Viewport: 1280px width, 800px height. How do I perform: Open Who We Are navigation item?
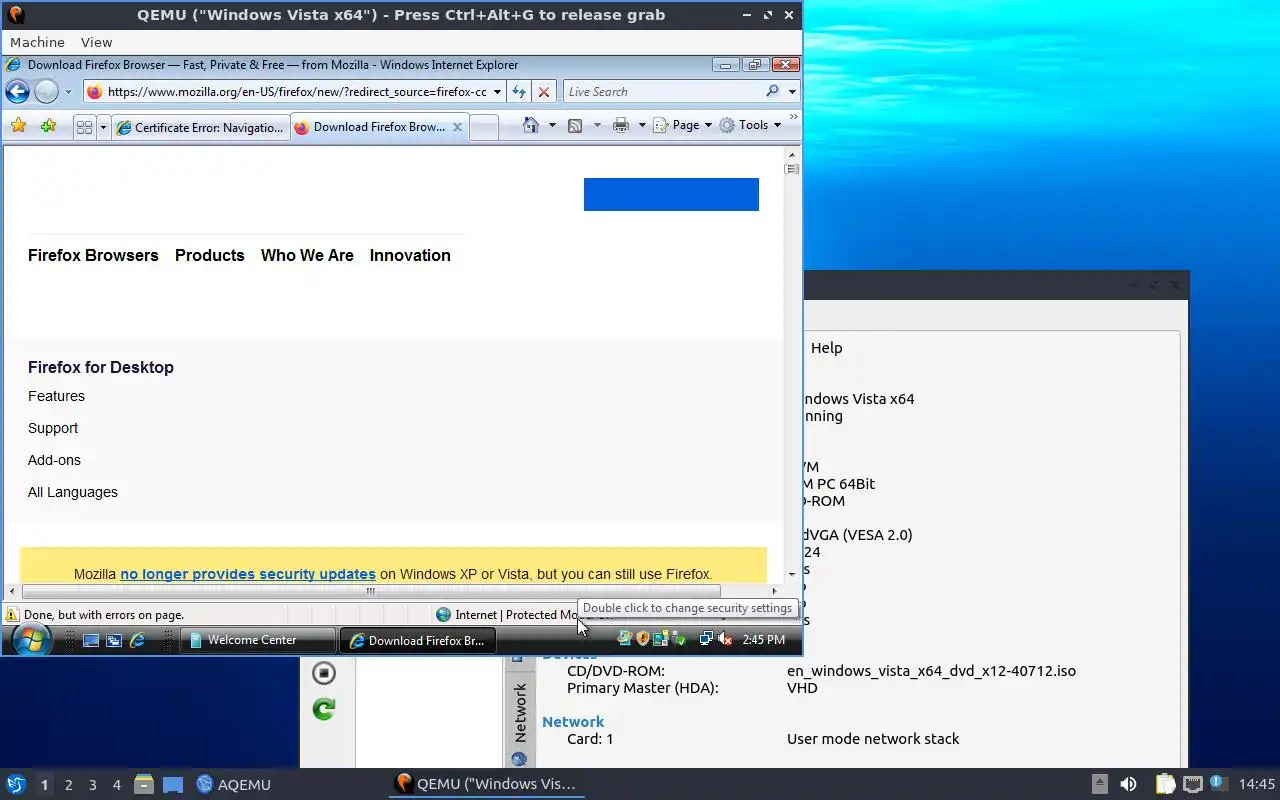click(307, 255)
